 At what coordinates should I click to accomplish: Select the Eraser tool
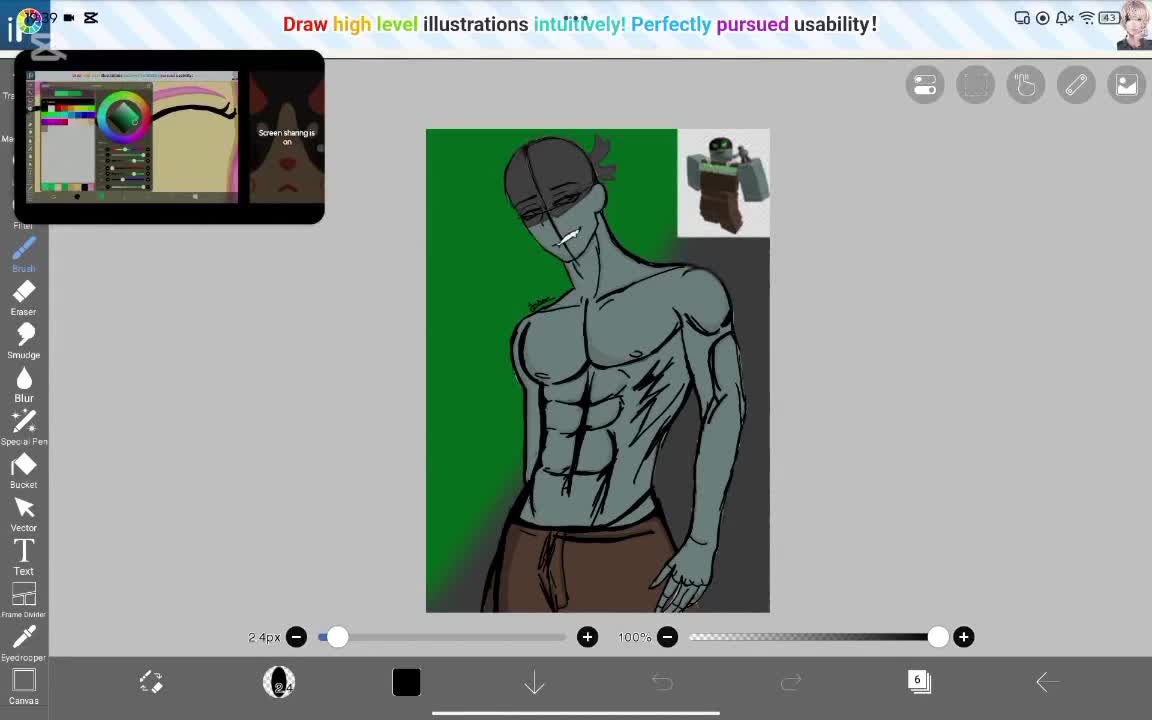pyautogui.click(x=24, y=298)
